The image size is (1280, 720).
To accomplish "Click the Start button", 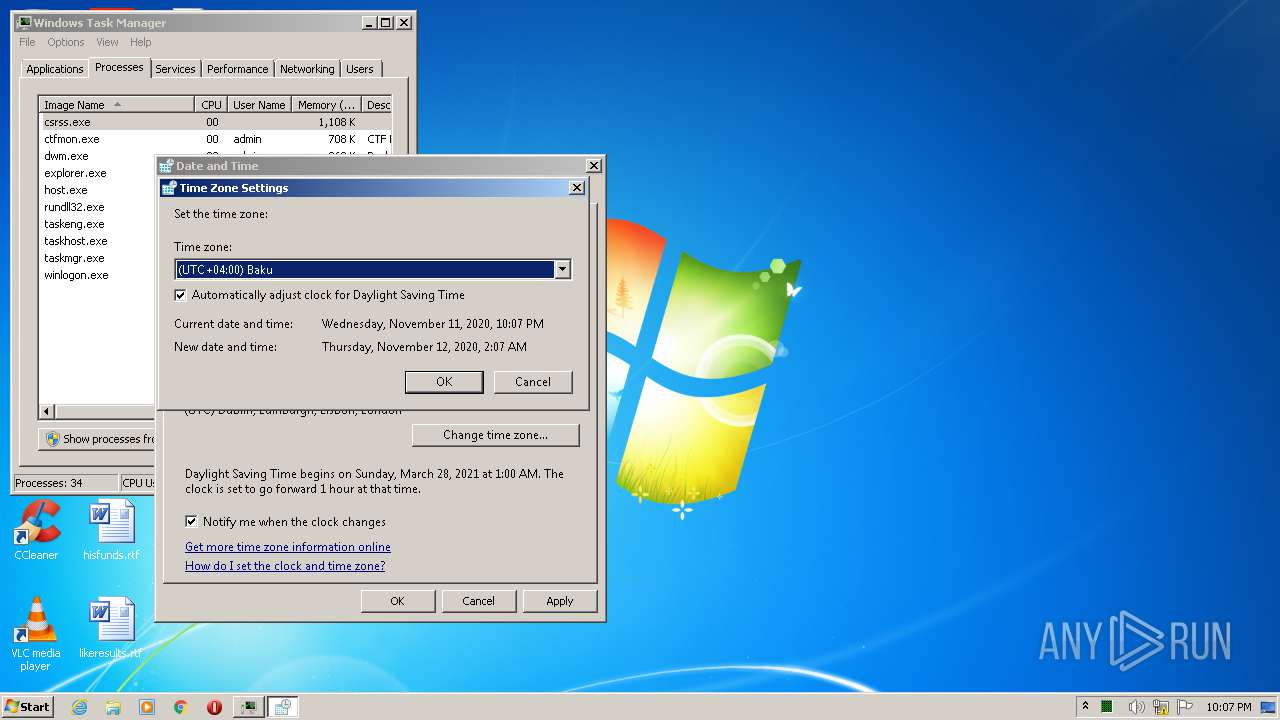I will tap(27, 707).
